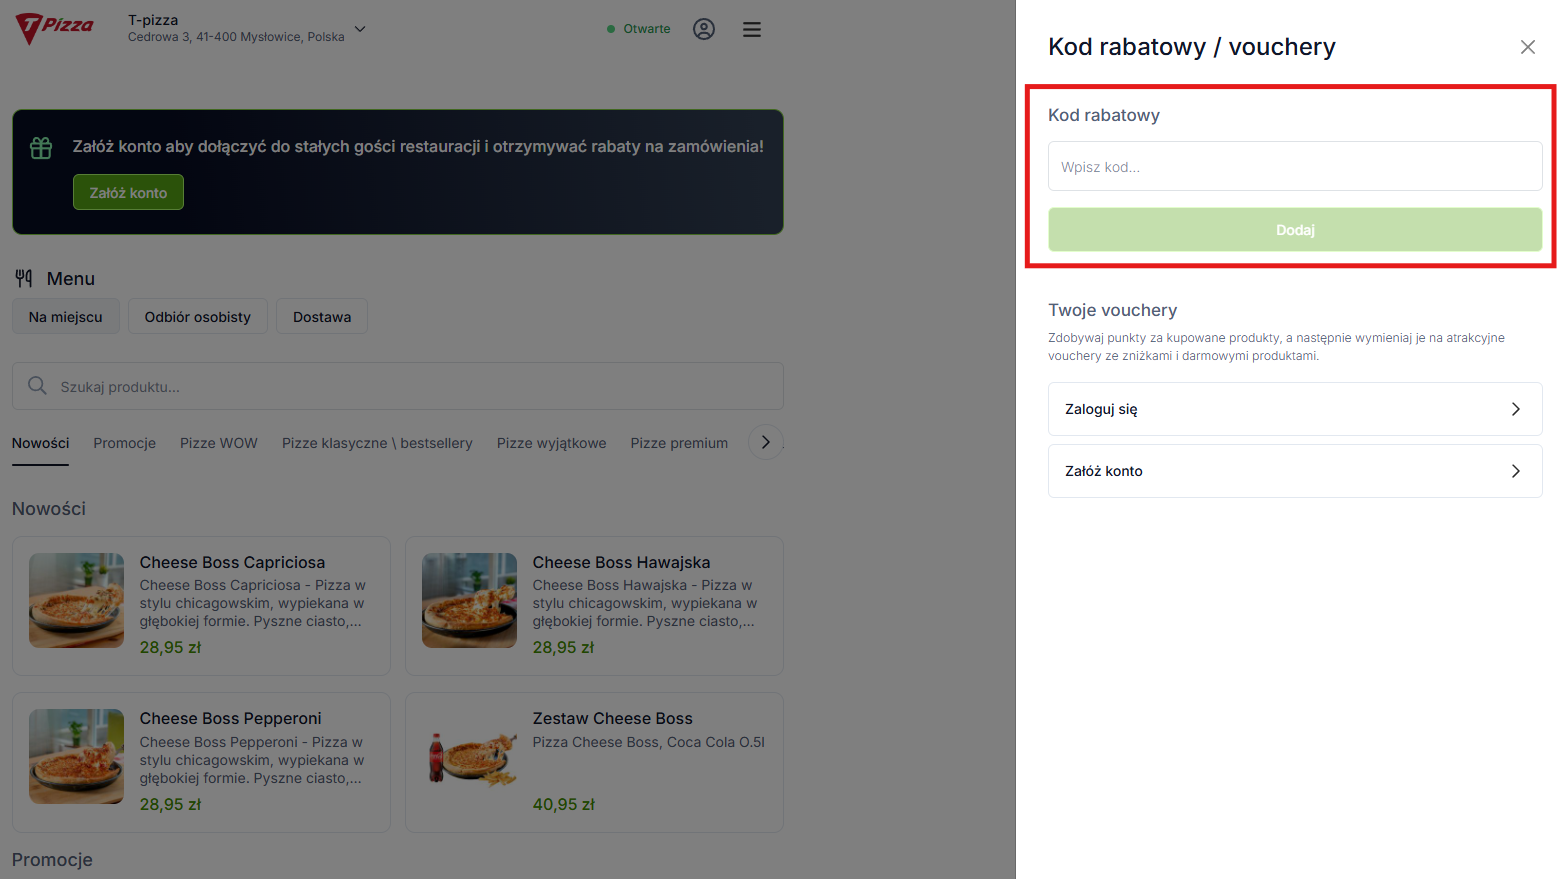The width and height of the screenshot is (1557, 879).
Task: Open the user account profile icon
Action: point(704,29)
